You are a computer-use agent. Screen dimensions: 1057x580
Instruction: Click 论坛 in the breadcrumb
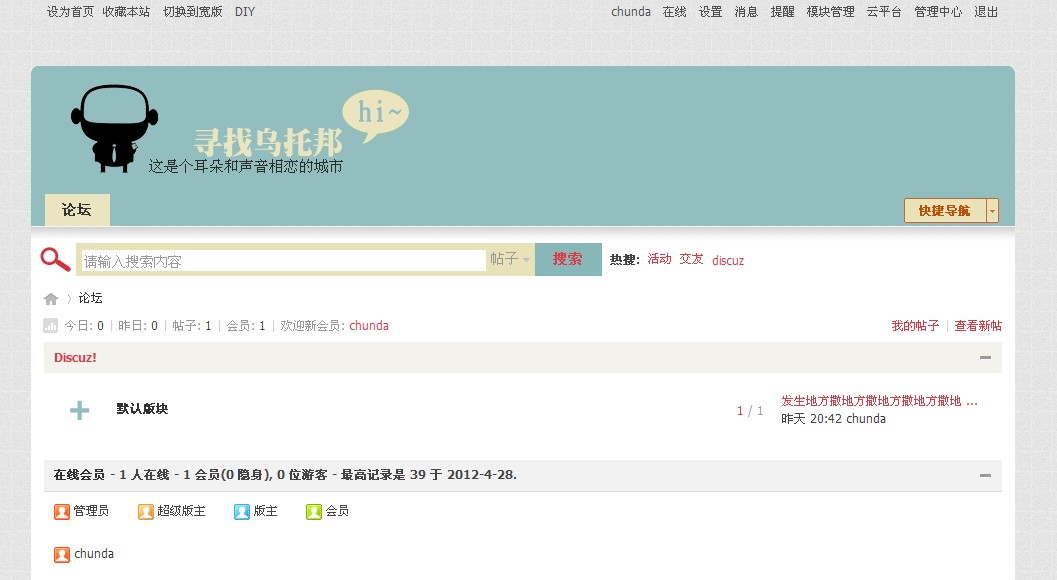click(90, 298)
